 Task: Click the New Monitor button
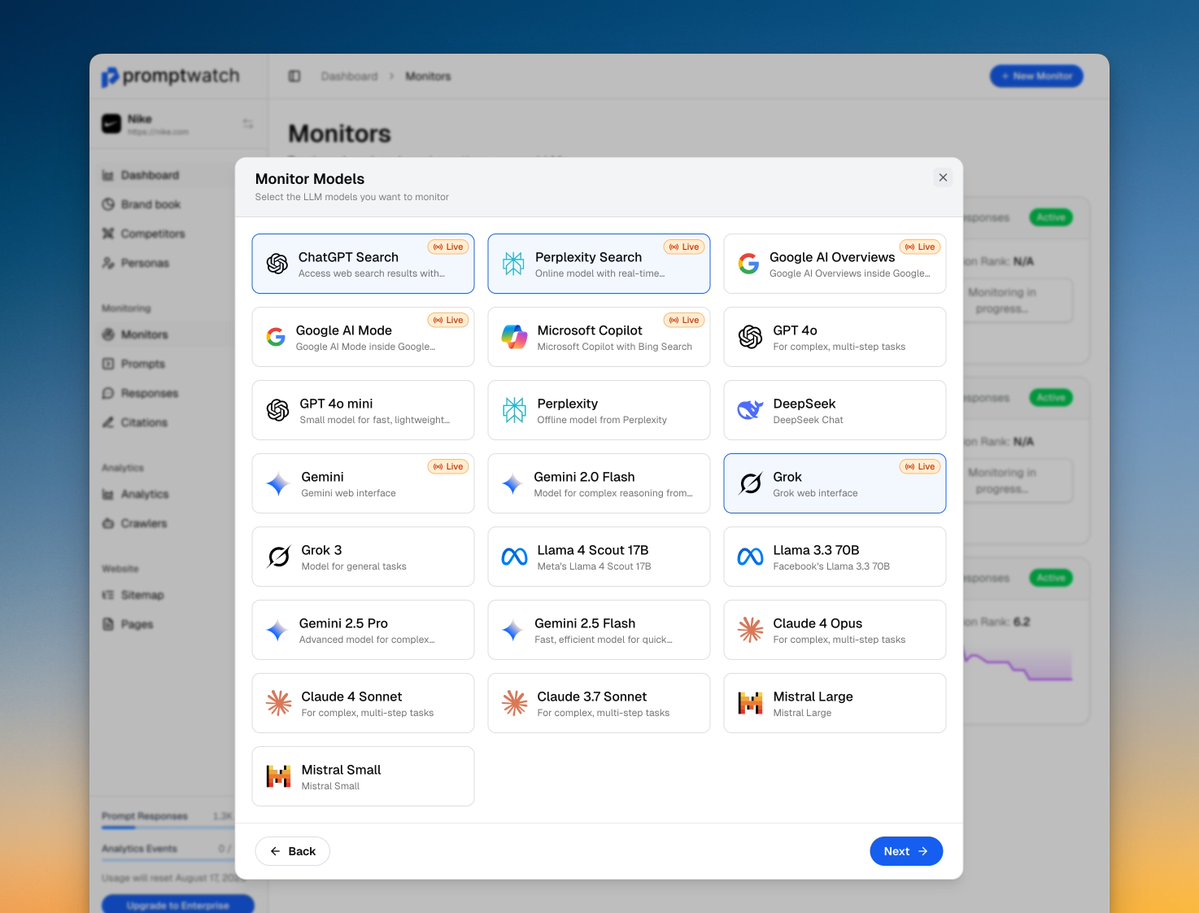click(1036, 76)
